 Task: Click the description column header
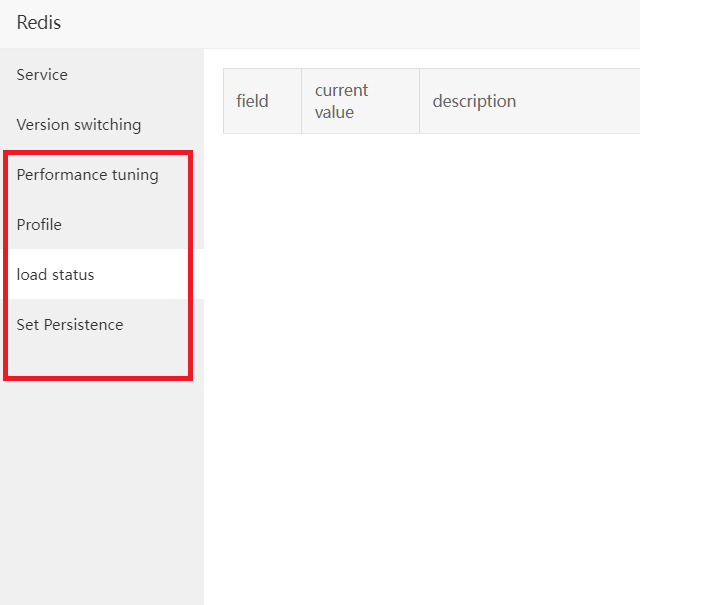(474, 101)
